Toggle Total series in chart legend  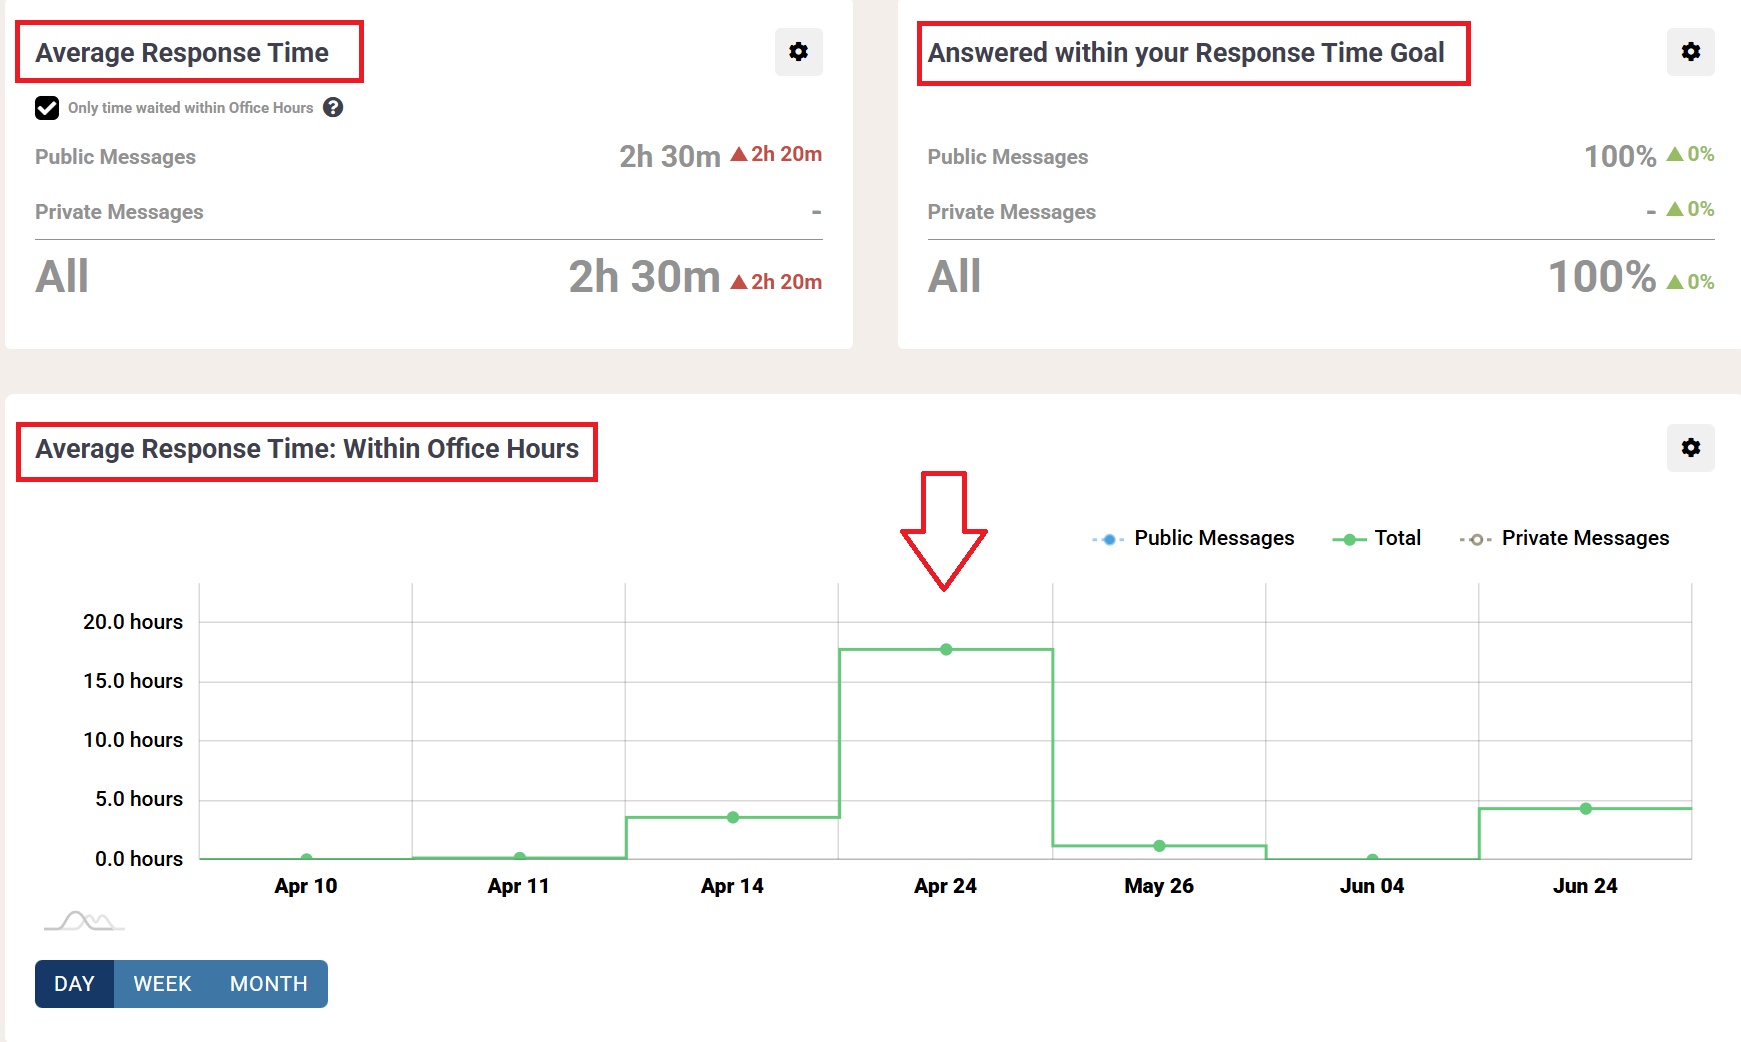(x=1377, y=538)
